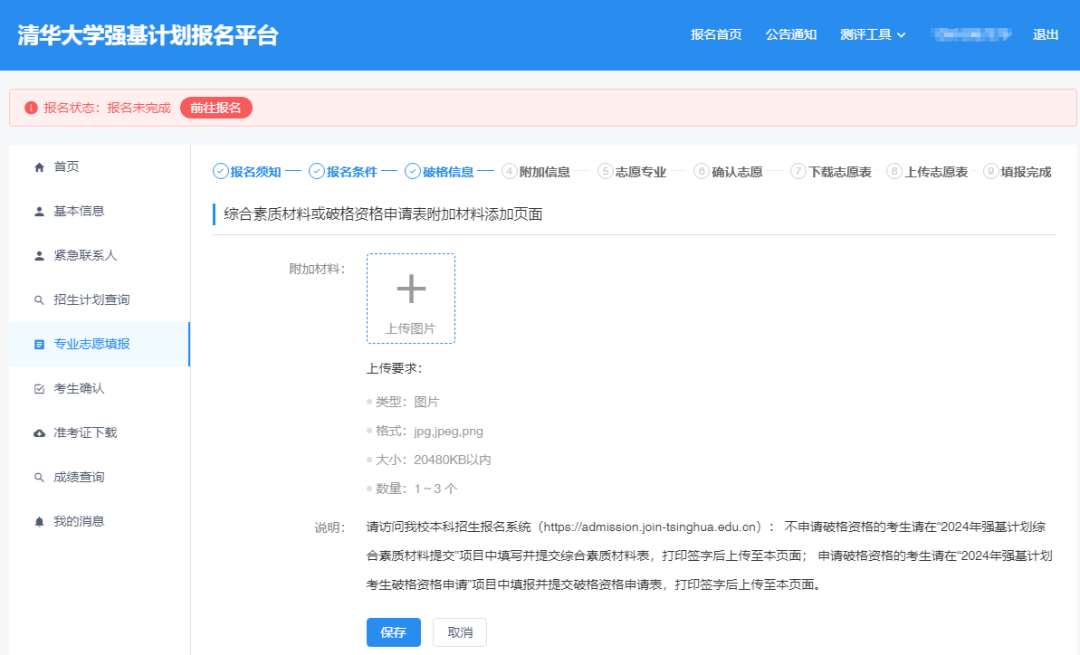Click the 清华大学强基计划报名平台 title
The width and height of the screenshot is (1080, 655).
click(147, 35)
